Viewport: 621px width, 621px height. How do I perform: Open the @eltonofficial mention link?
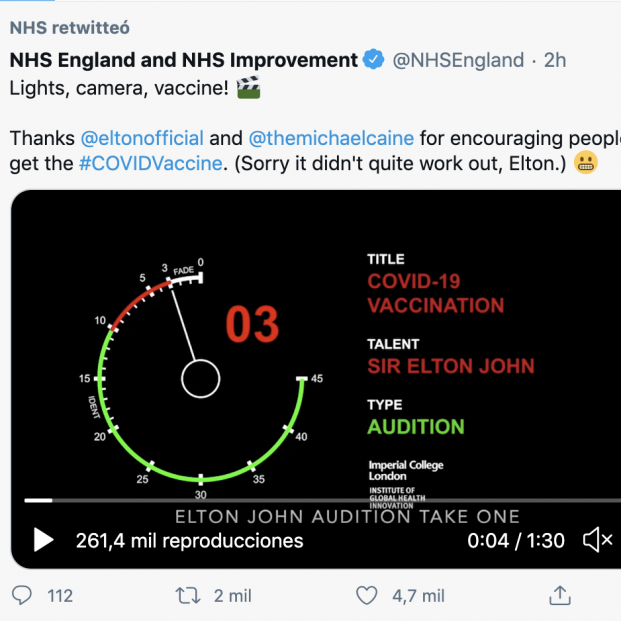point(142,137)
